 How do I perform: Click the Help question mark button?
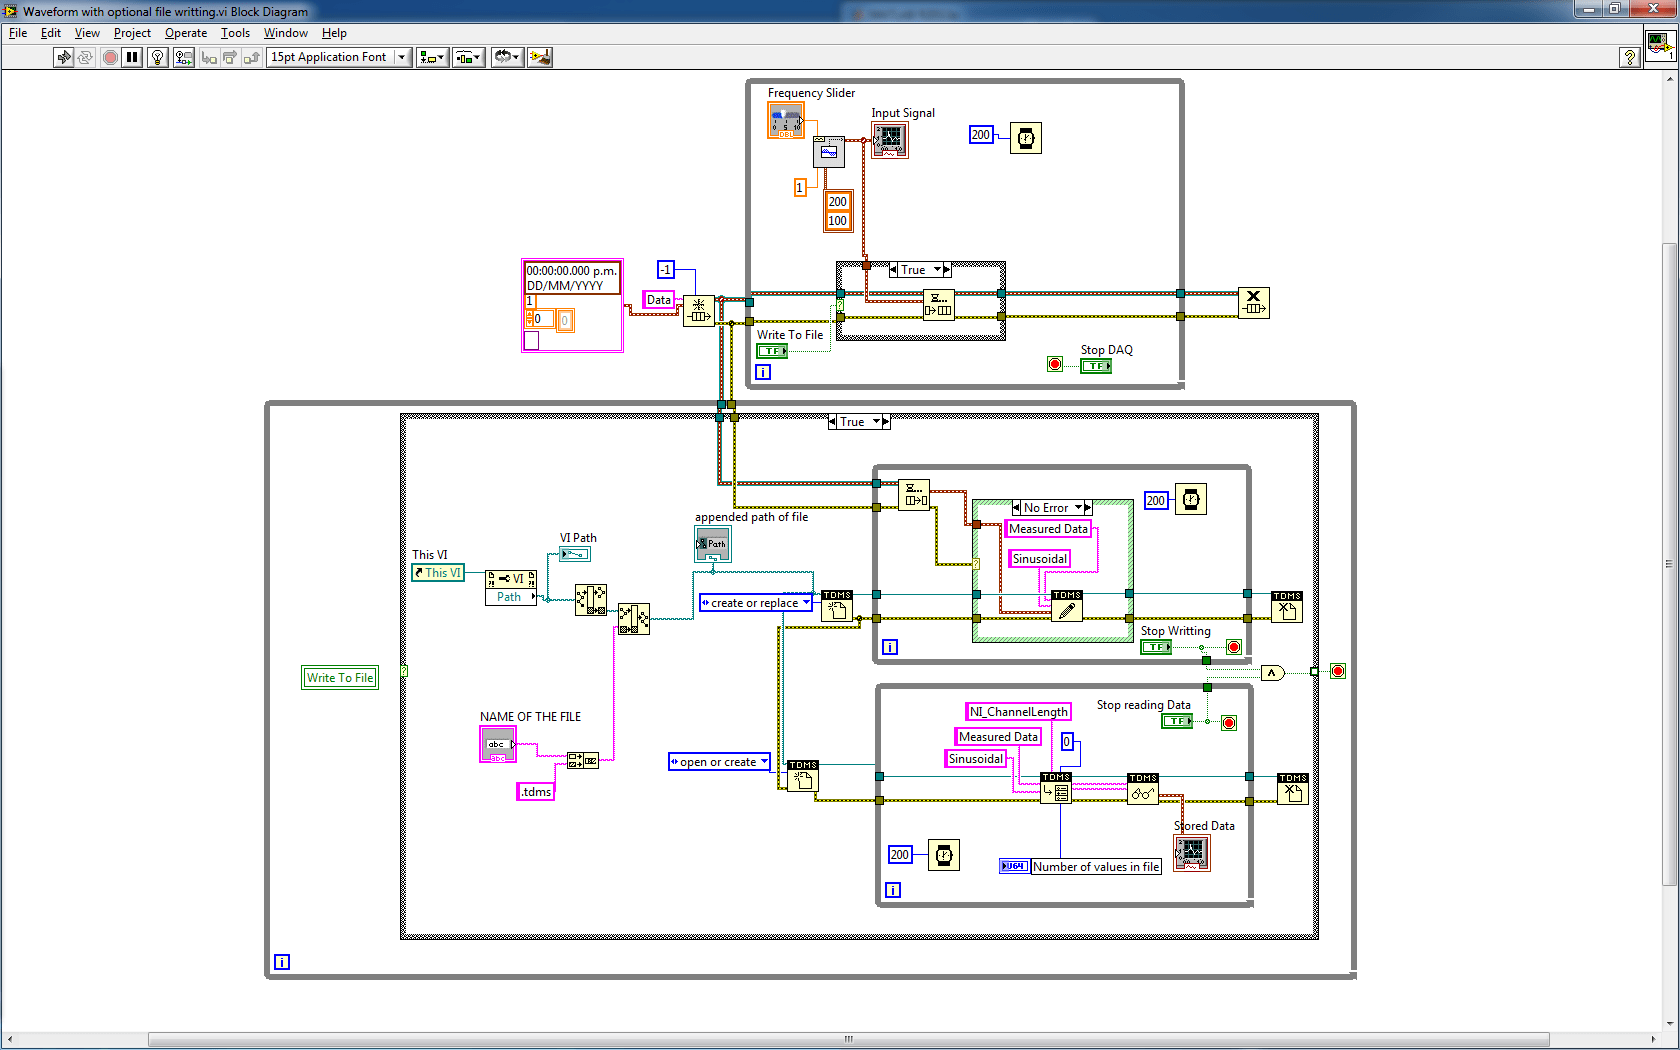pyautogui.click(x=1629, y=57)
